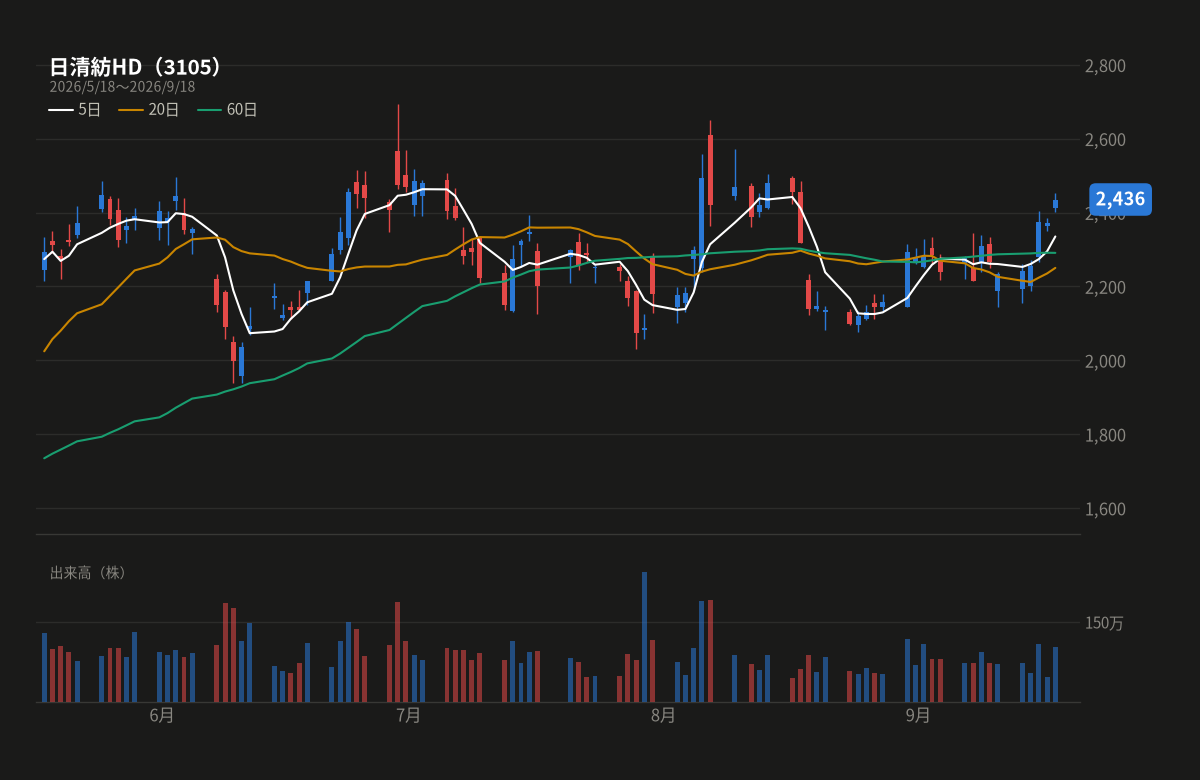Click the 150万 volume axis label
The image size is (1200, 780).
click(1104, 623)
